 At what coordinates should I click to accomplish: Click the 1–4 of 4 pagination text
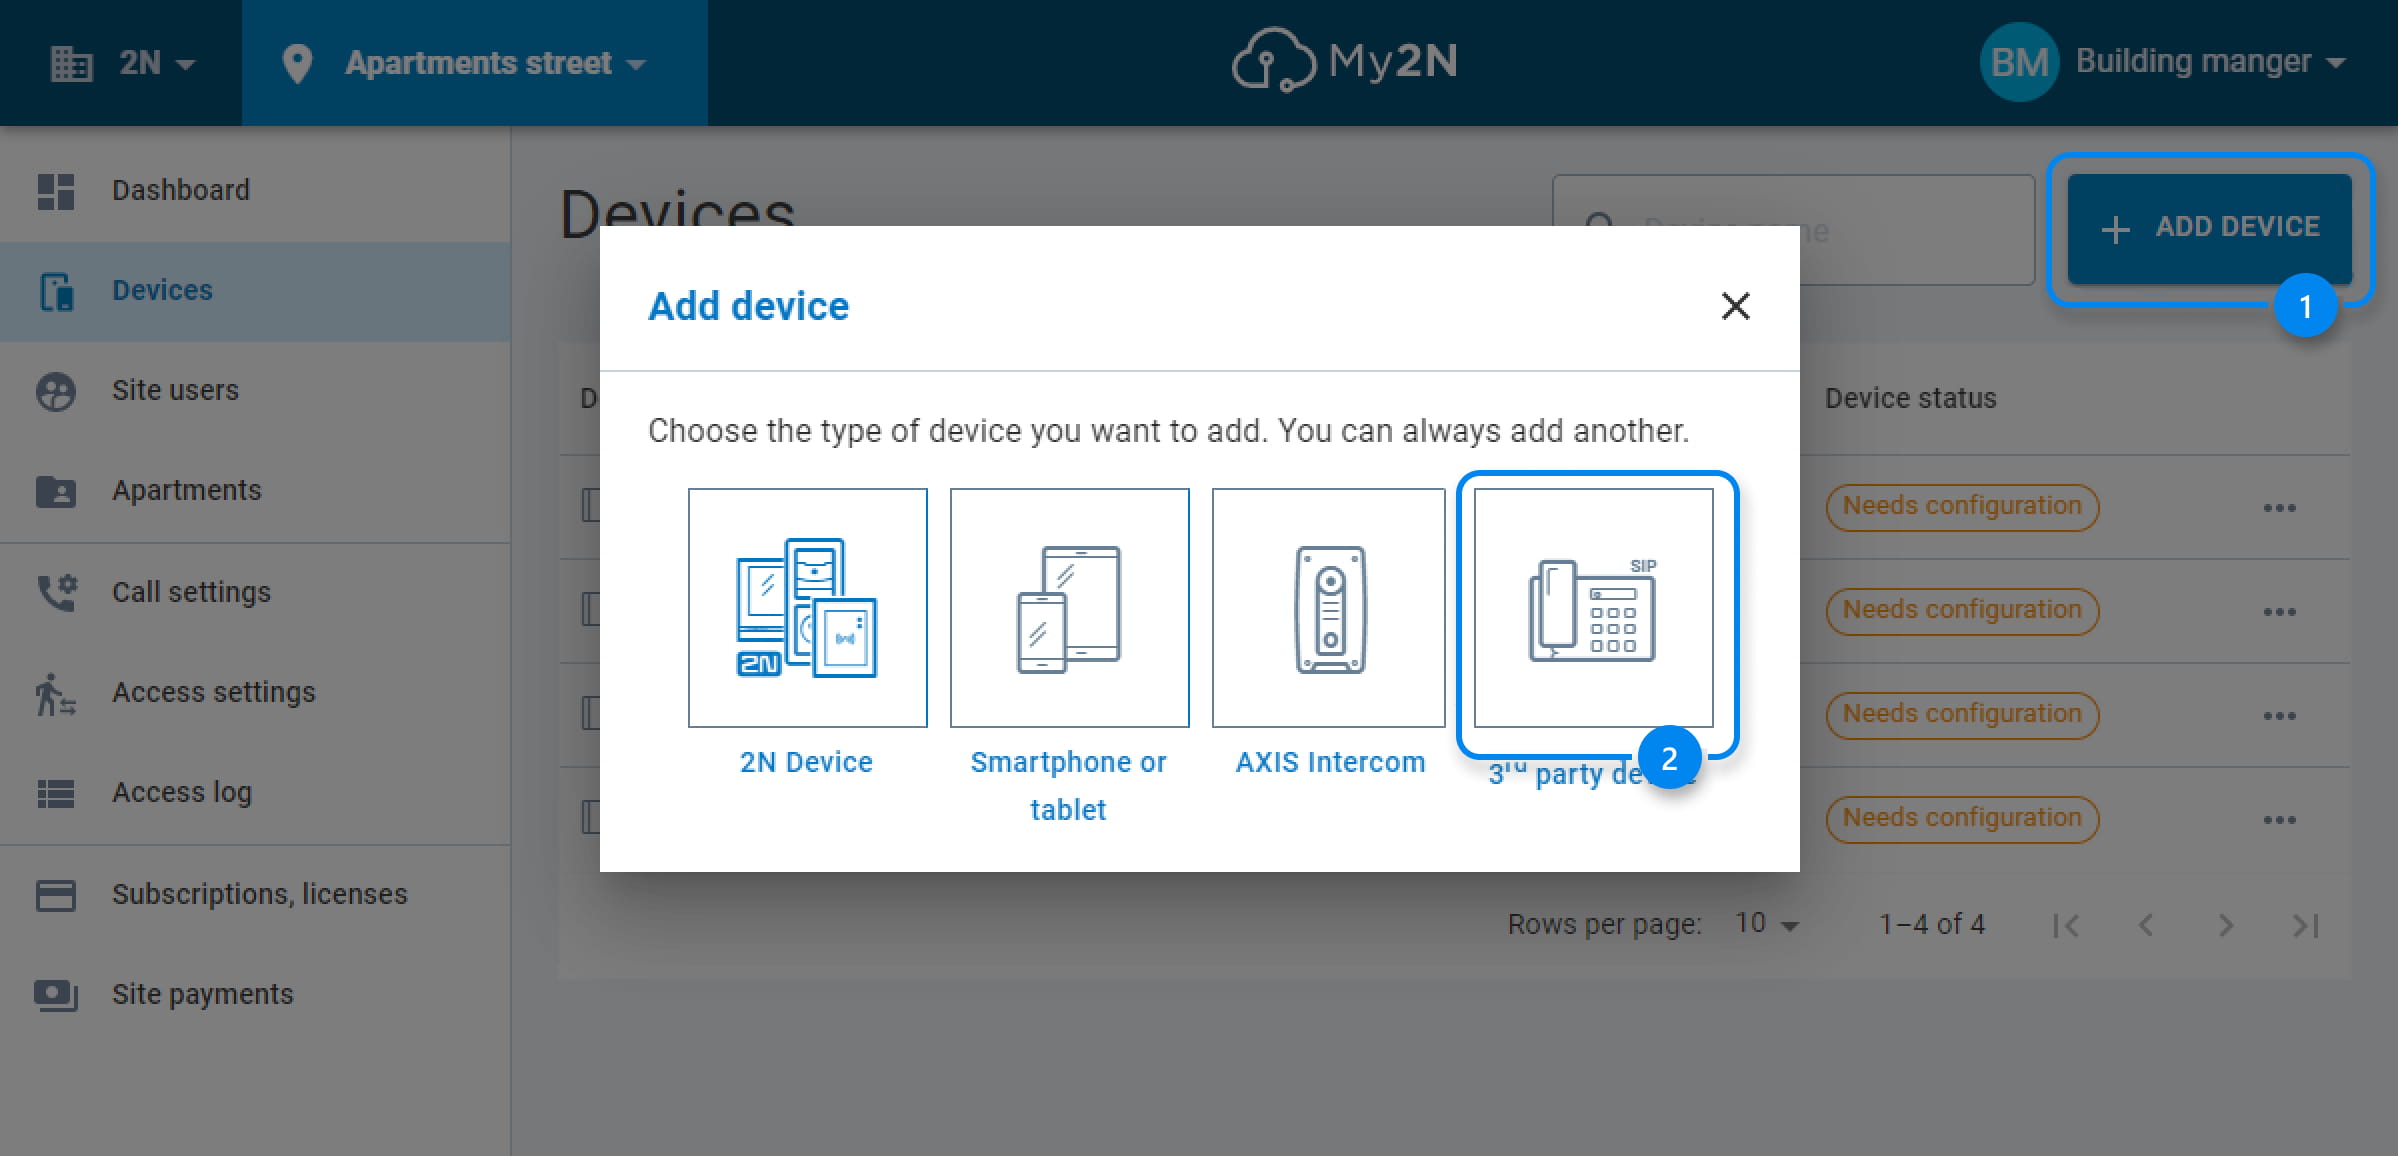pyautogui.click(x=1932, y=925)
